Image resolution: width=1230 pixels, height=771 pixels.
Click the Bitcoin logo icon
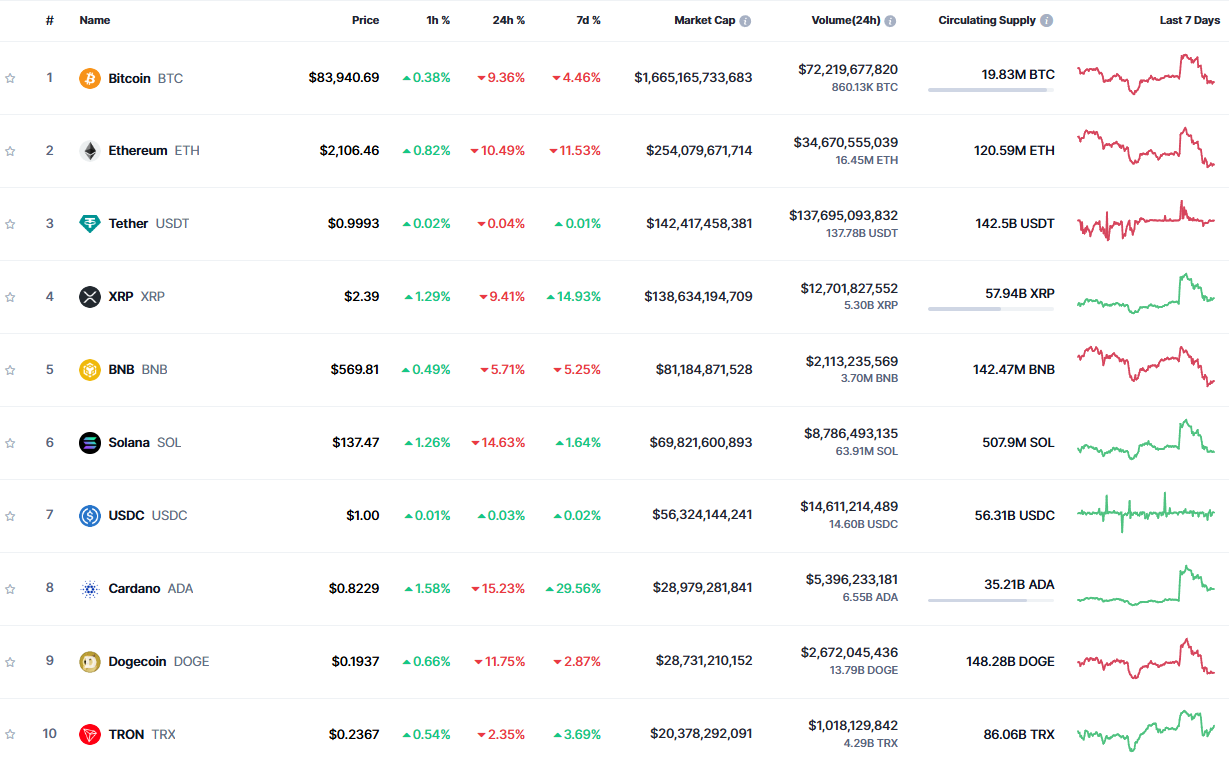(90, 78)
